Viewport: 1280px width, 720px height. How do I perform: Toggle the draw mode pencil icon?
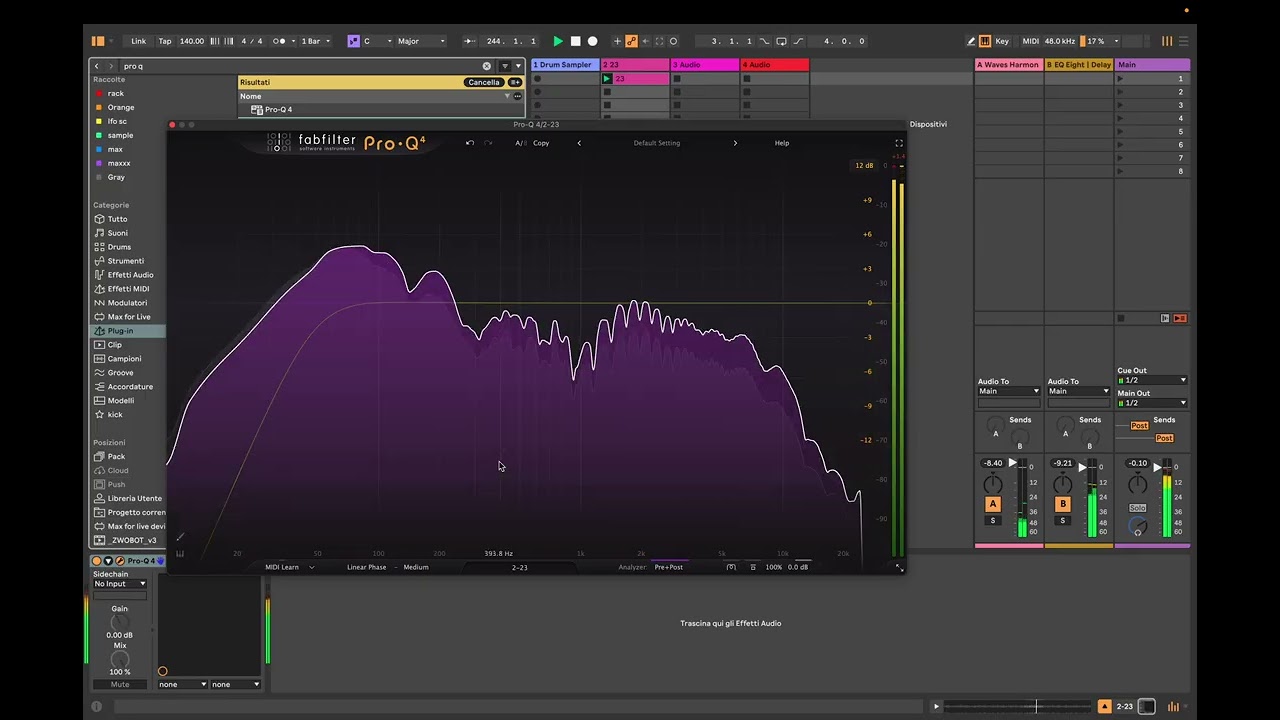coord(971,41)
